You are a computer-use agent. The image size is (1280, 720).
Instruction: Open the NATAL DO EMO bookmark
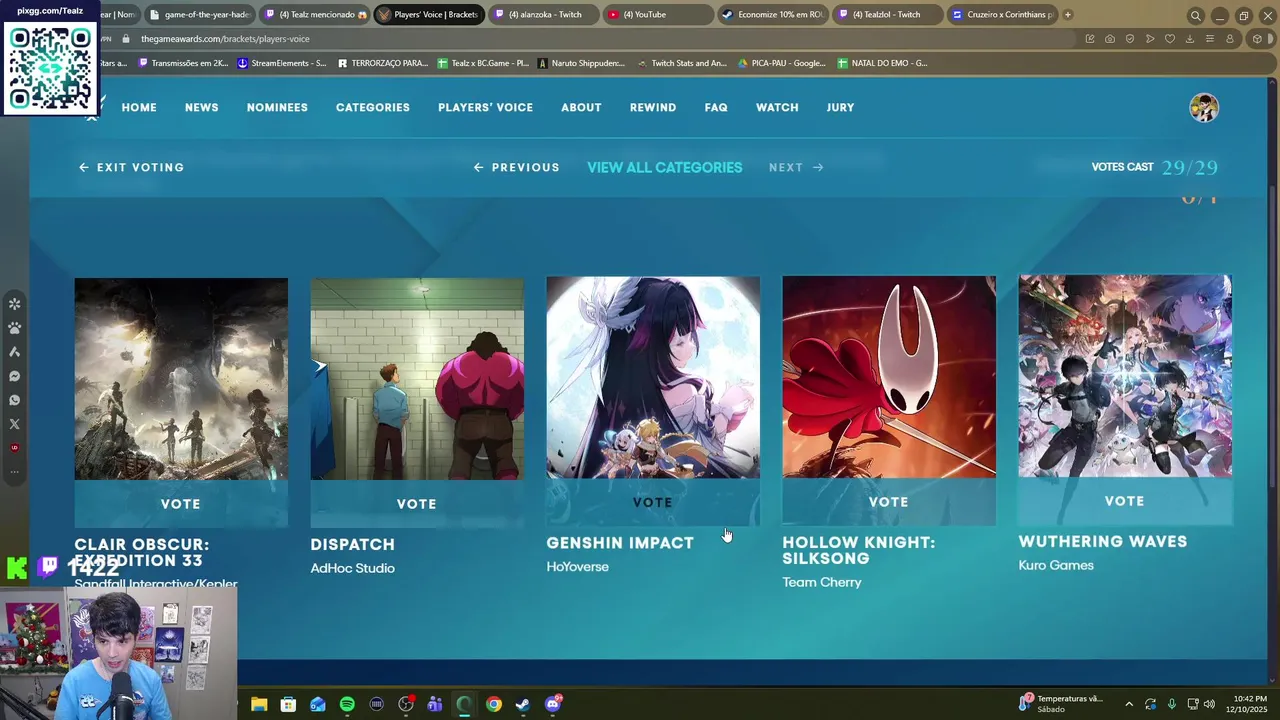click(882, 63)
